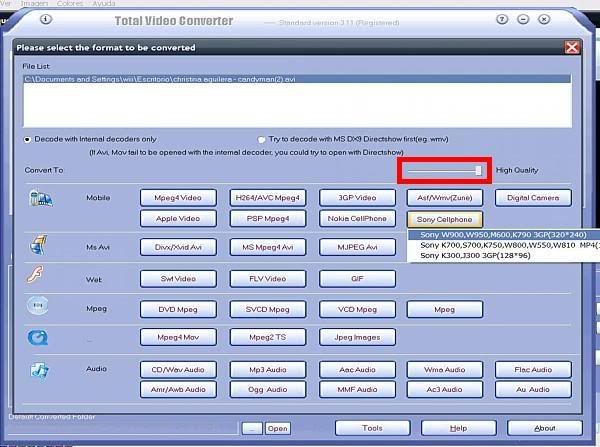Click Jpeg Images button
Viewport: 600px width, 447px height.
click(x=357, y=337)
